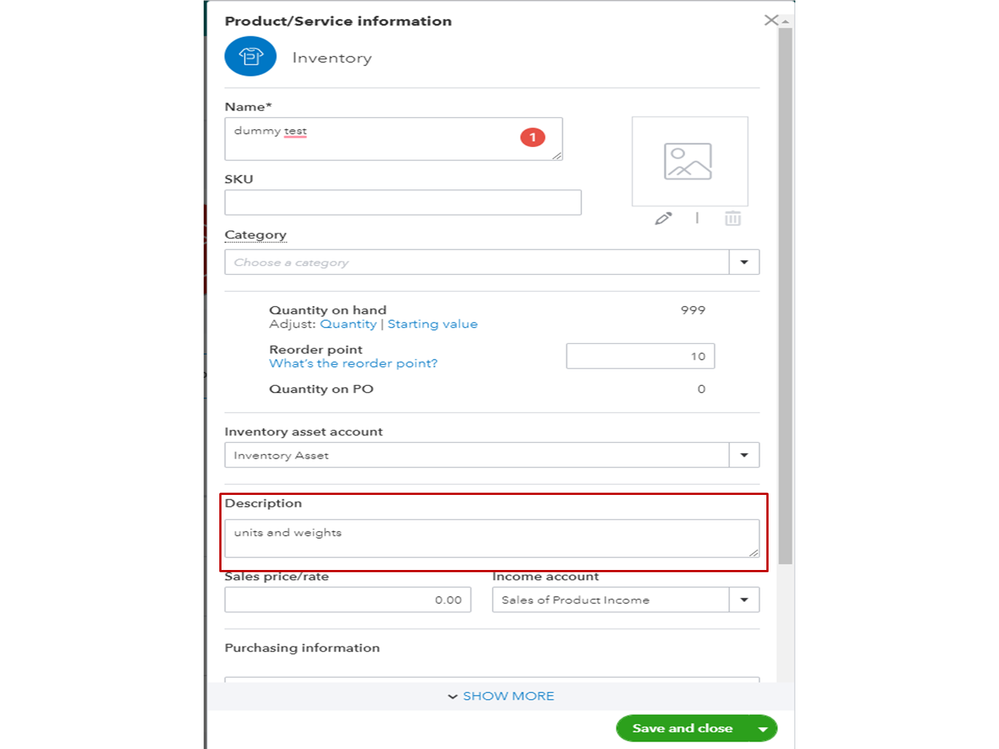
Task: Open the Category dropdown arrow
Action: pyautogui.click(x=744, y=262)
